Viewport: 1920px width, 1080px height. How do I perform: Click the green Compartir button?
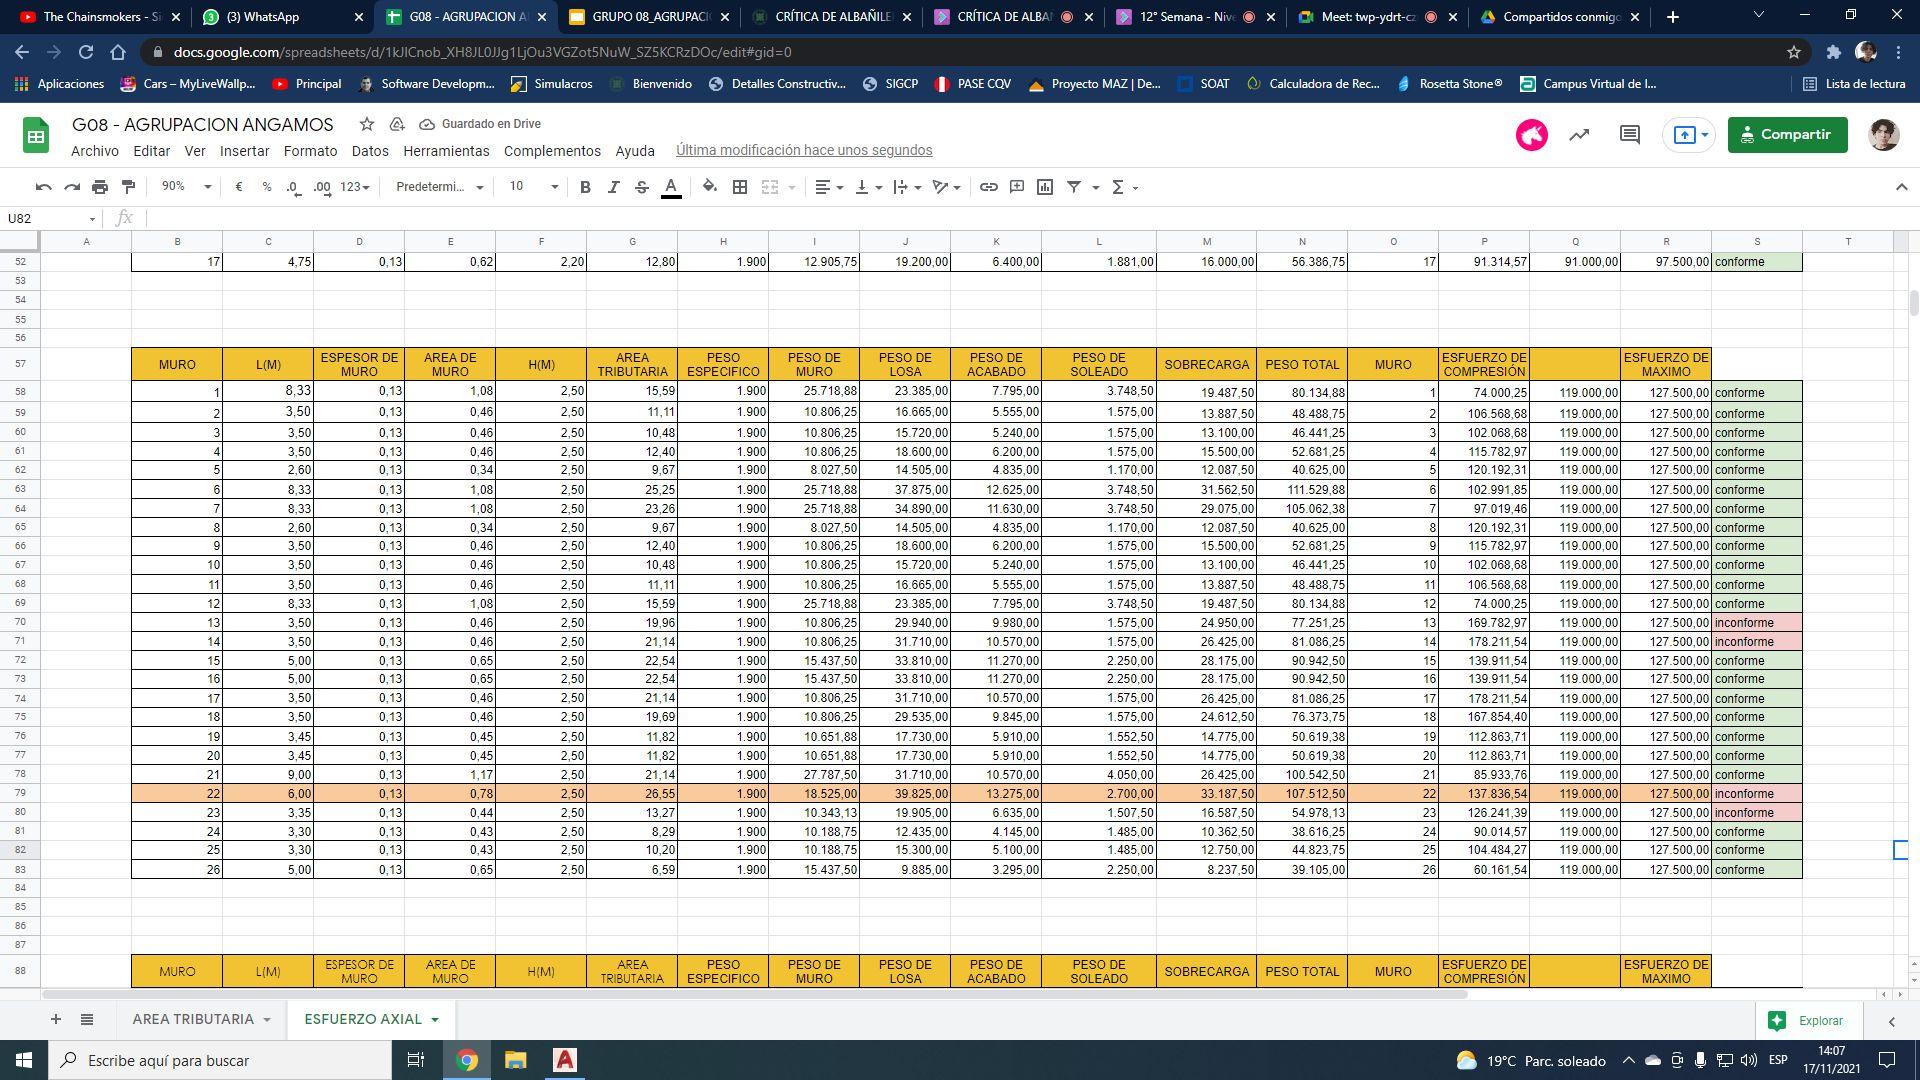tap(1787, 134)
